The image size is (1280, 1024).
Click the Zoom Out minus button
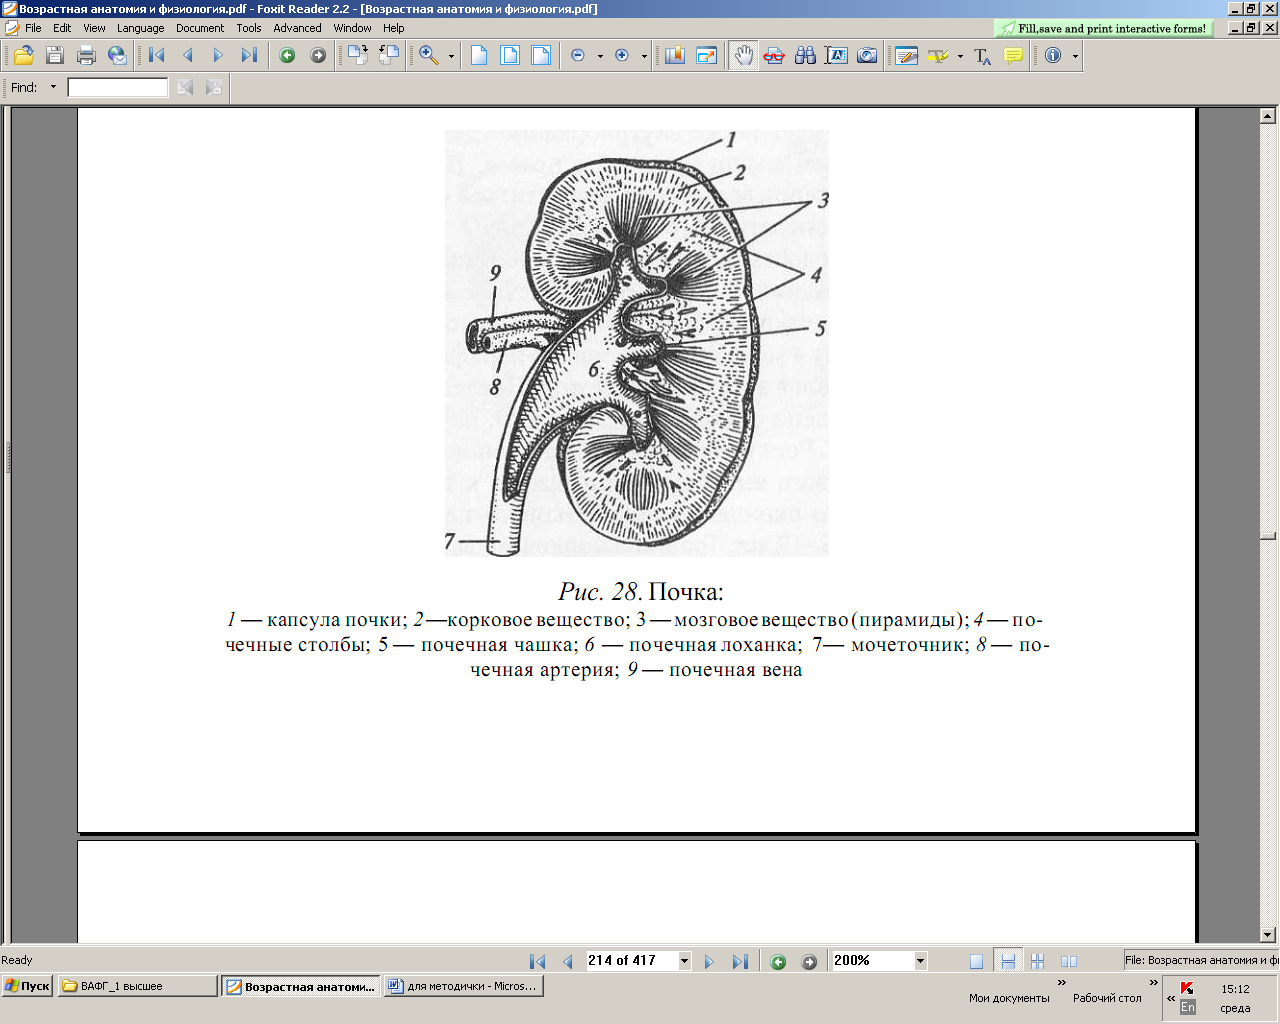pyautogui.click(x=578, y=56)
